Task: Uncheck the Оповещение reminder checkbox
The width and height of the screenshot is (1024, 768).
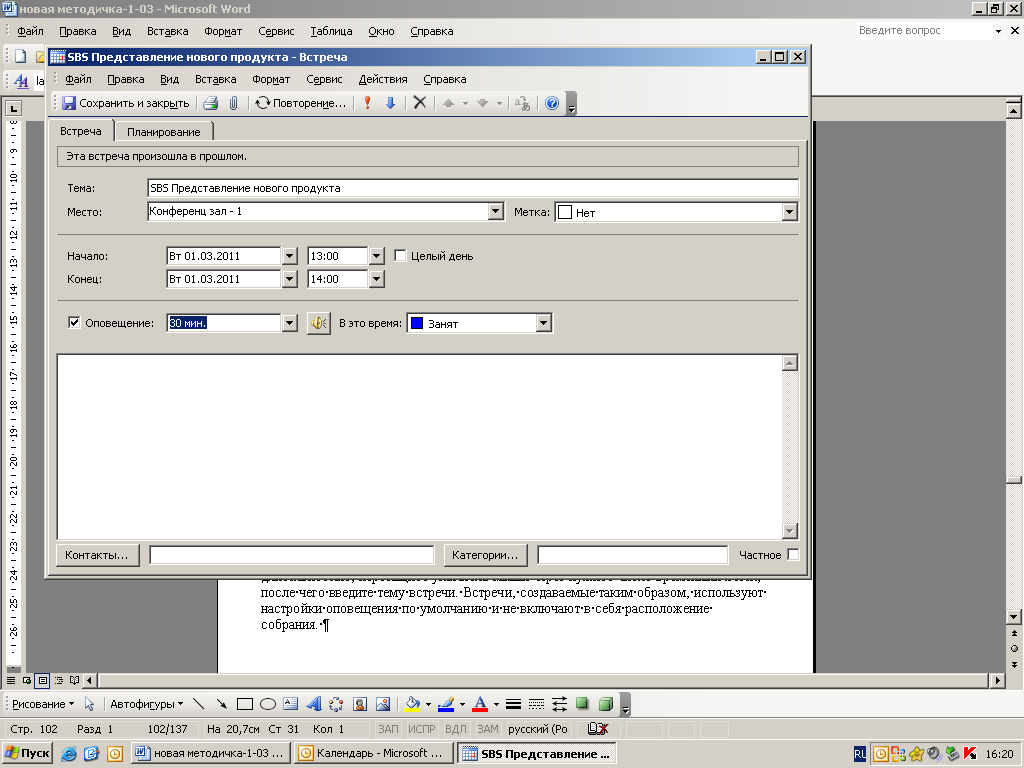Action: coord(74,323)
